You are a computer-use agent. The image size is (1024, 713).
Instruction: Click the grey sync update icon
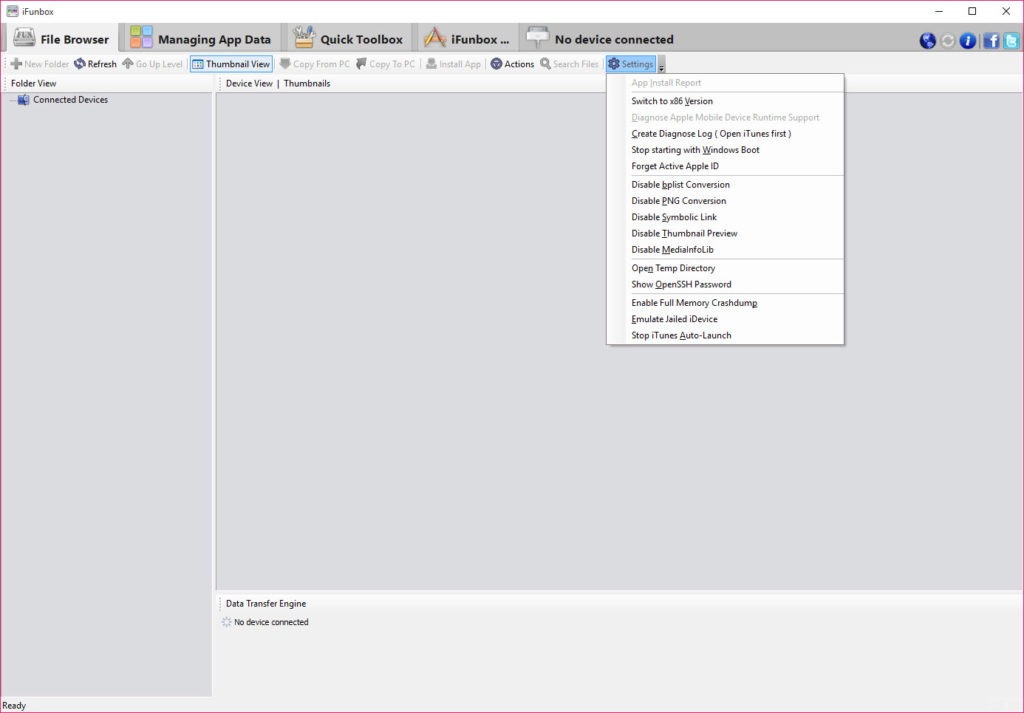pos(948,40)
